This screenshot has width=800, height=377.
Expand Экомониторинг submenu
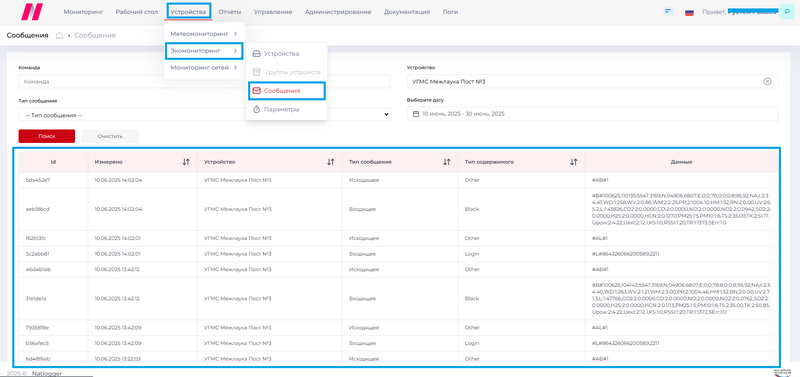(204, 51)
